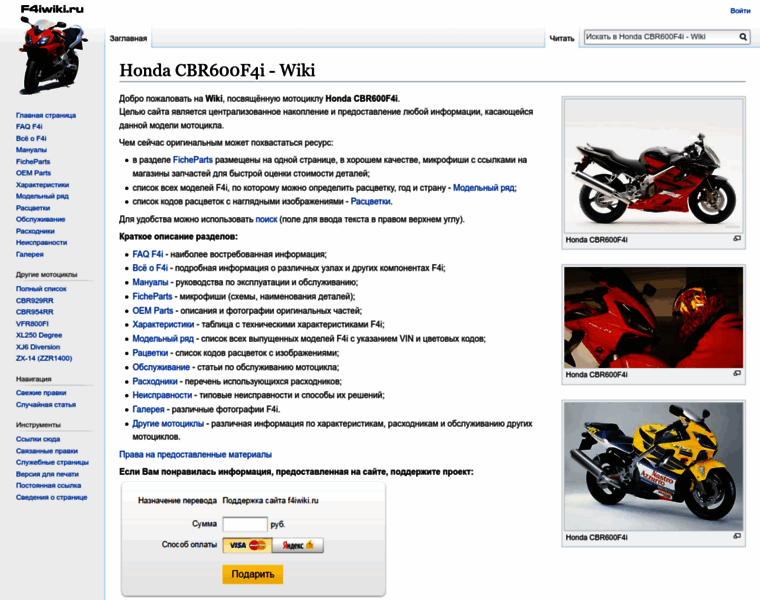Screen dimensions: 760x600
Task: Open the Войти login link
Action: tap(740, 11)
